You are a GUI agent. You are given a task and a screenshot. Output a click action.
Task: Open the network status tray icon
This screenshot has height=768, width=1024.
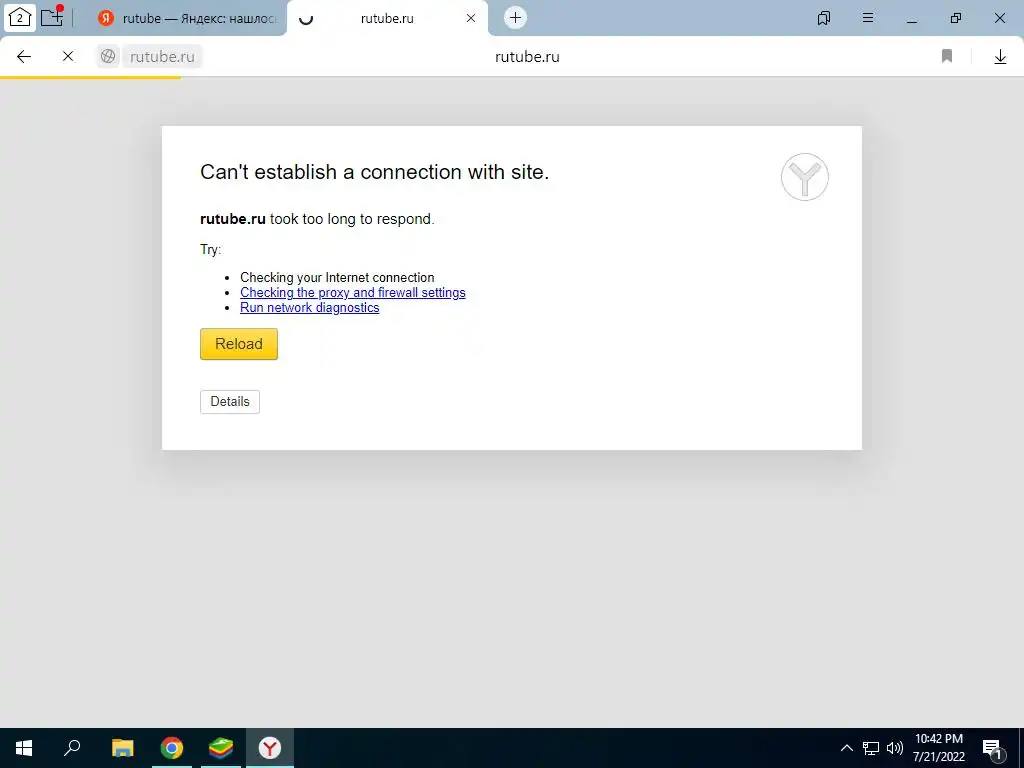click(x=871, y=748)
